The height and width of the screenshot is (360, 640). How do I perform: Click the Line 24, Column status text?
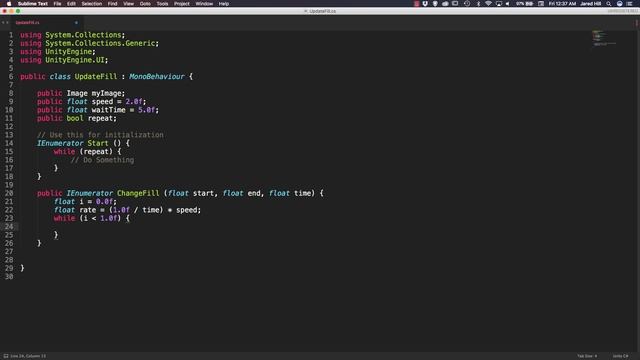[x=28, y=356]
